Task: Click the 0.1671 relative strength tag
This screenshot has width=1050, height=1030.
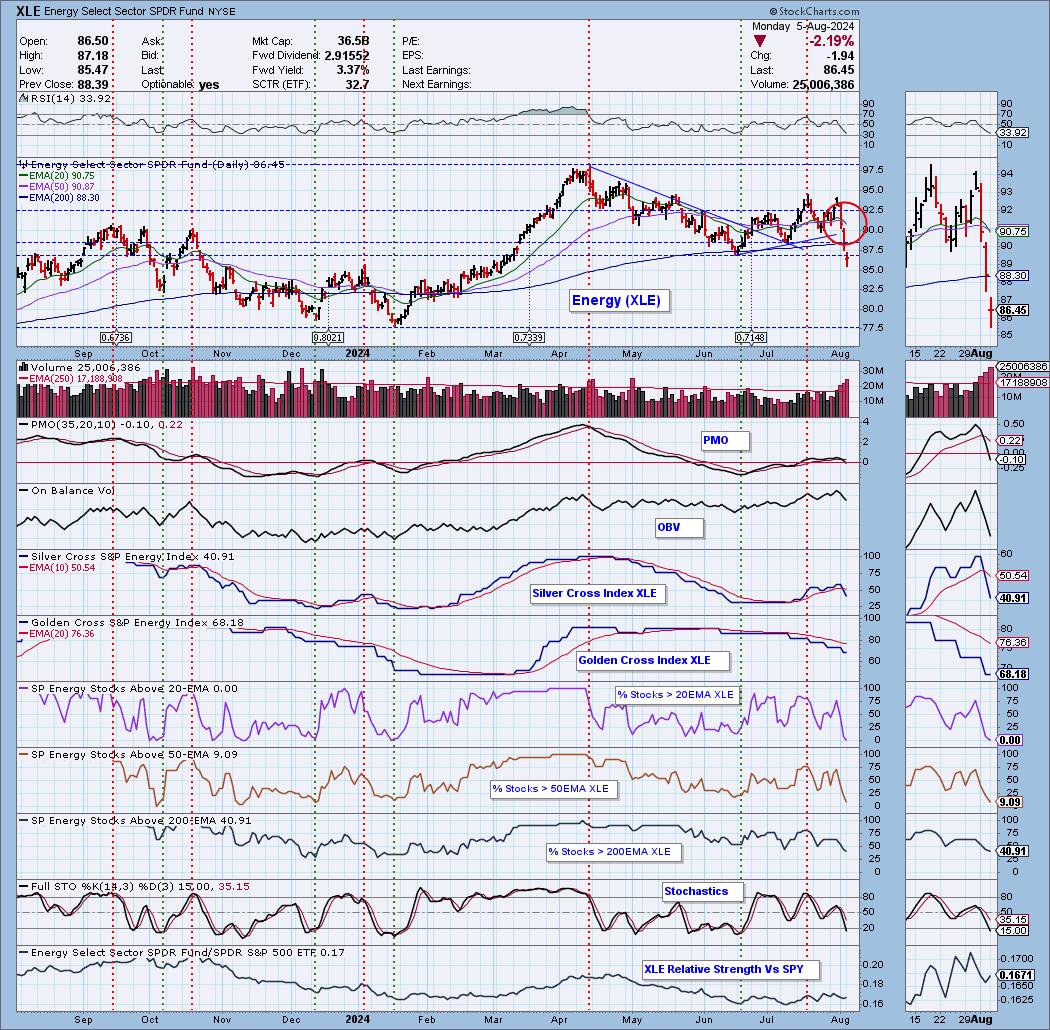Action: tap(1015, 976)
